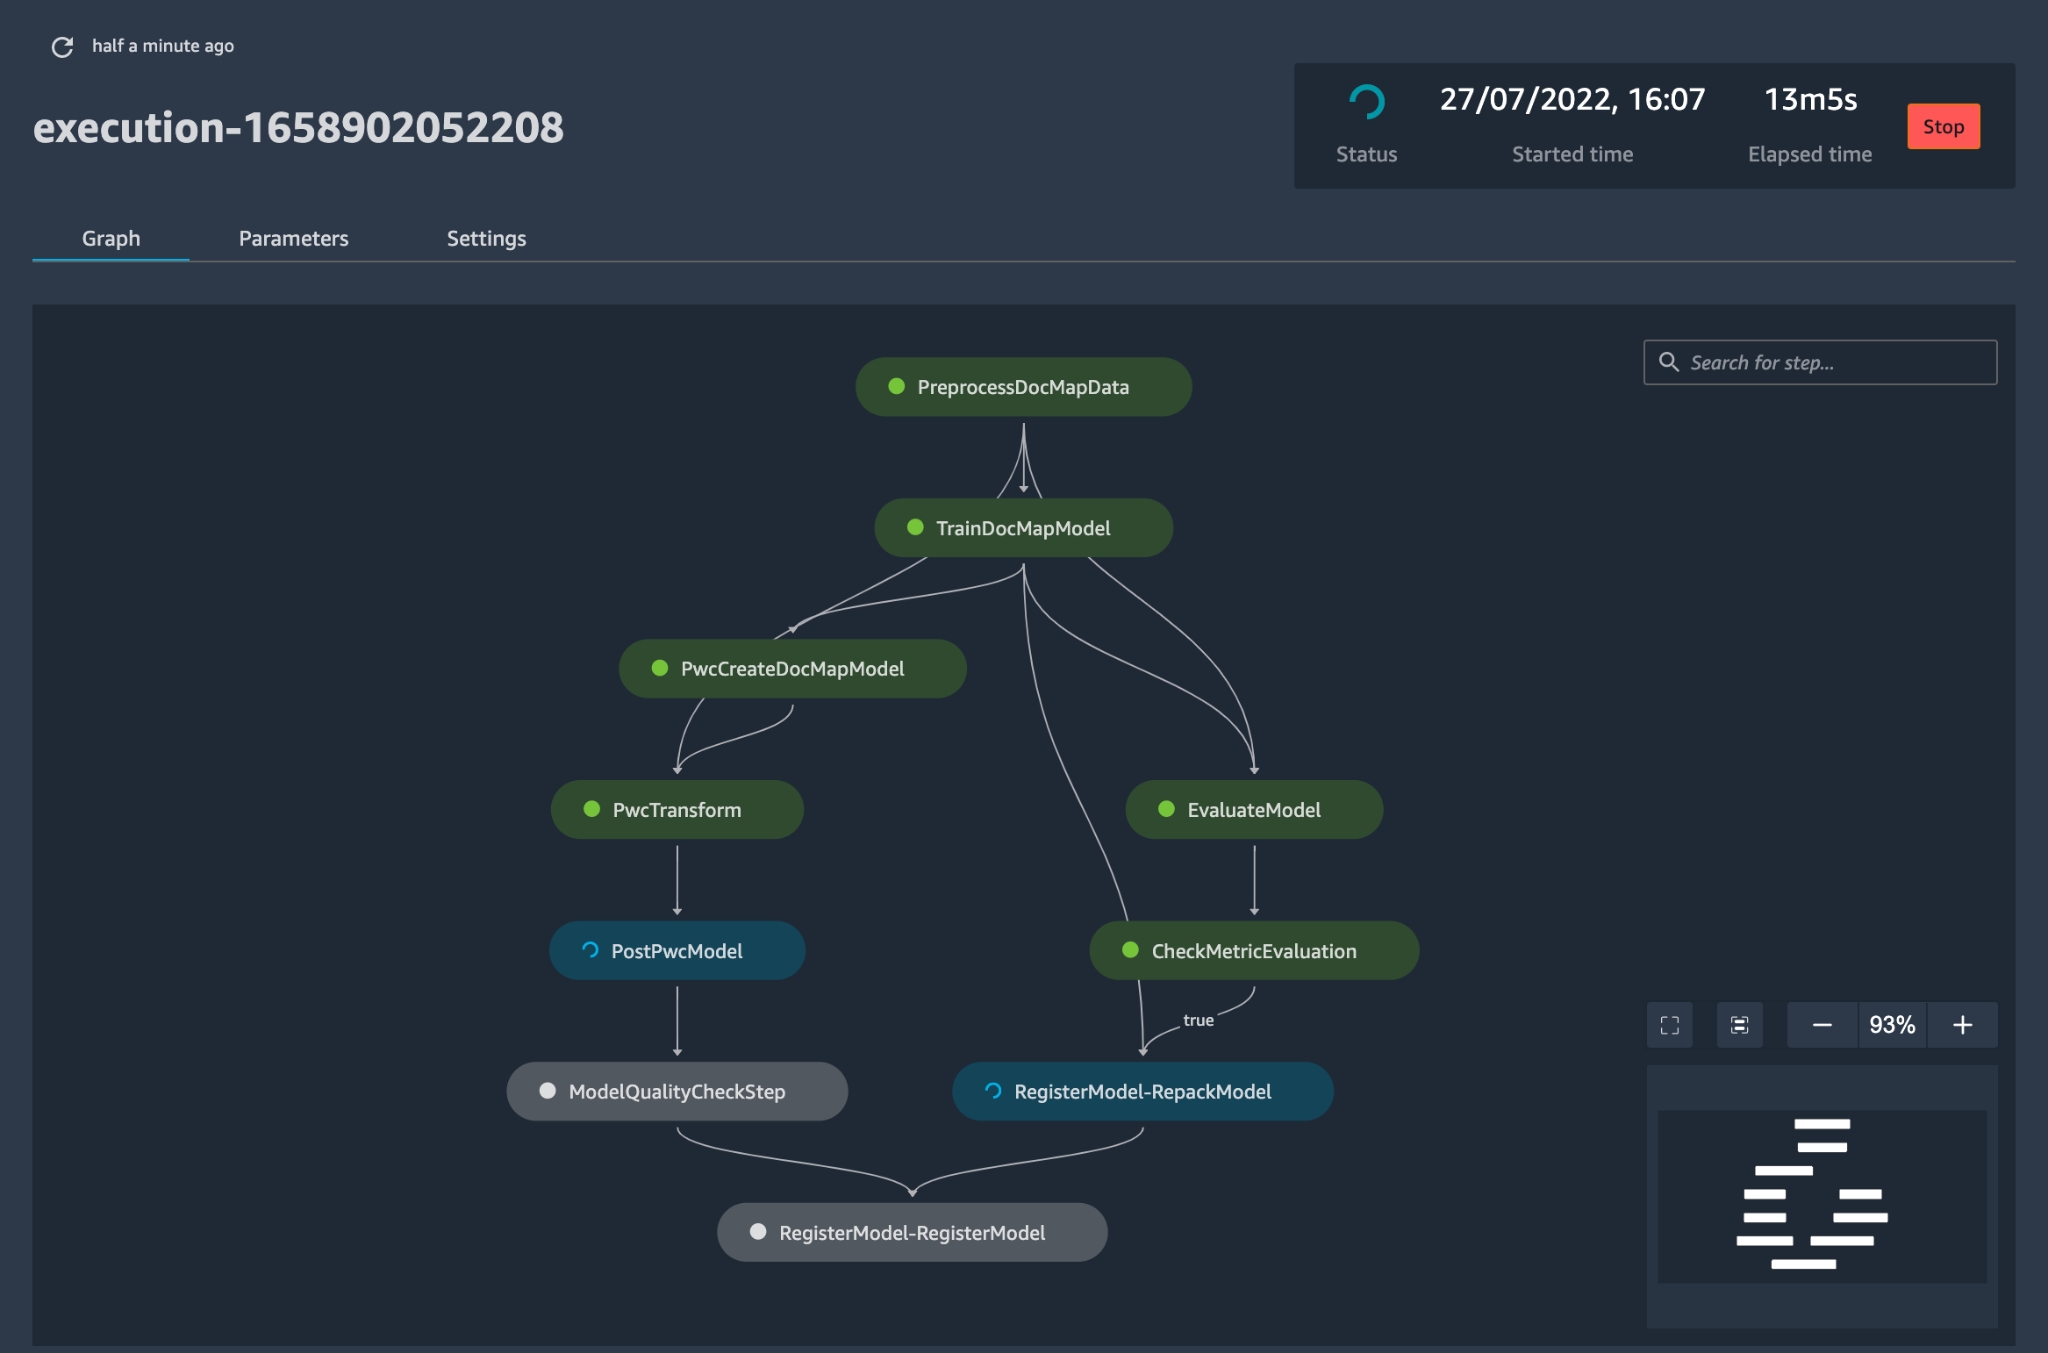Click the fit-to-screen frame icon
Screen dimensions: 2048x1353
1671,1024
